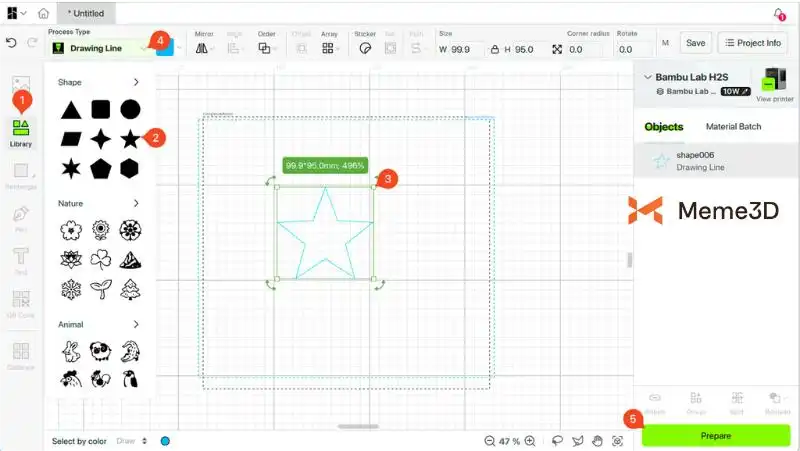This screenshot has width=800, height=451.
Task: Toggle the width-height aspect ratio lock
Action: (492, 49)
